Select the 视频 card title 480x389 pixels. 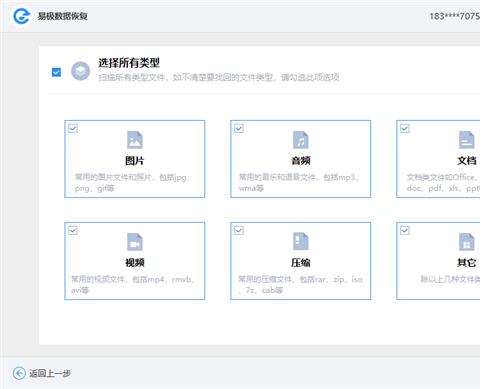[135, 263]
